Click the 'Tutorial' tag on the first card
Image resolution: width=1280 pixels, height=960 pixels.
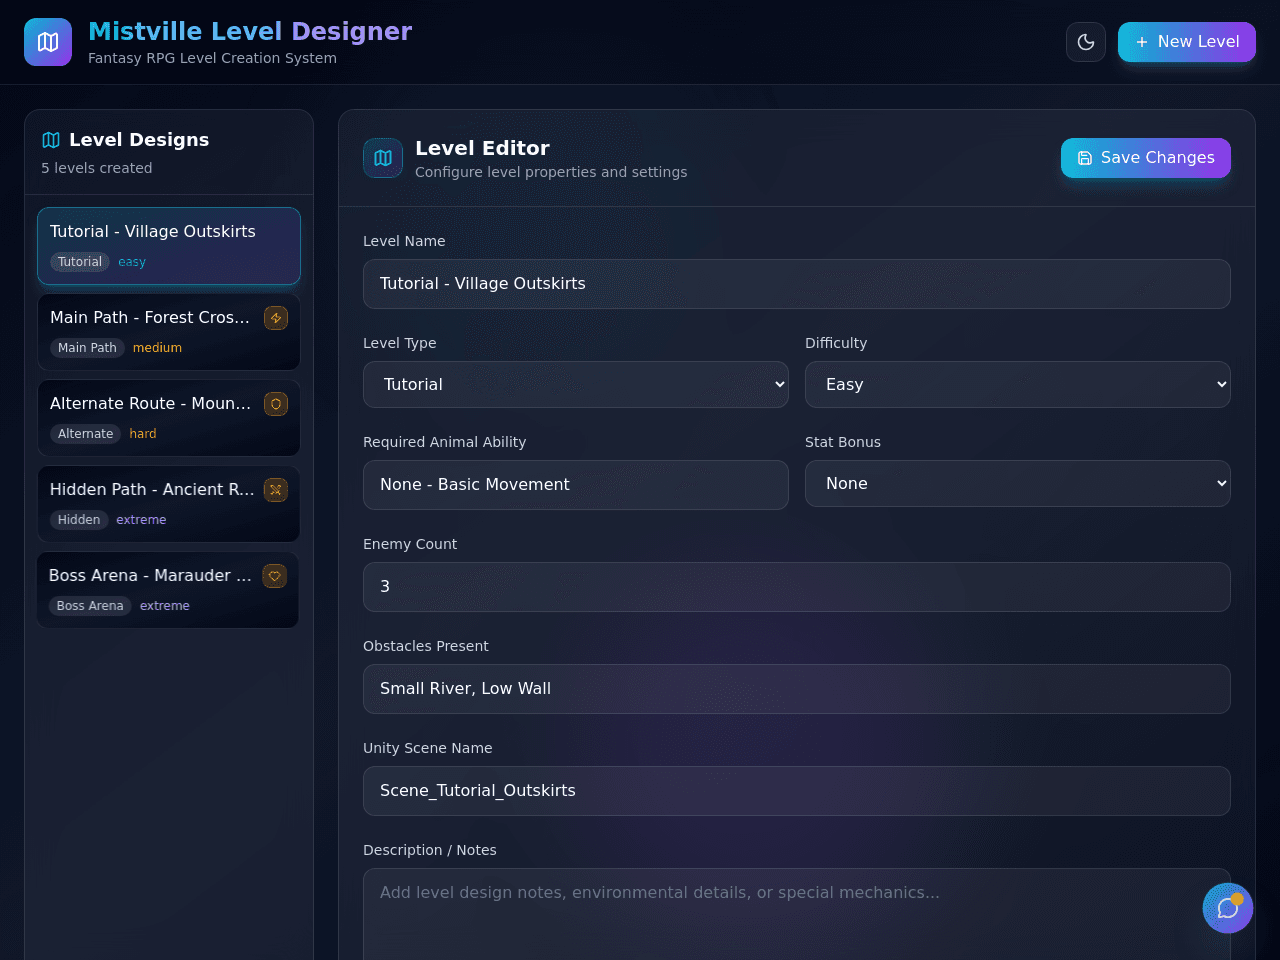coord(80,262)
